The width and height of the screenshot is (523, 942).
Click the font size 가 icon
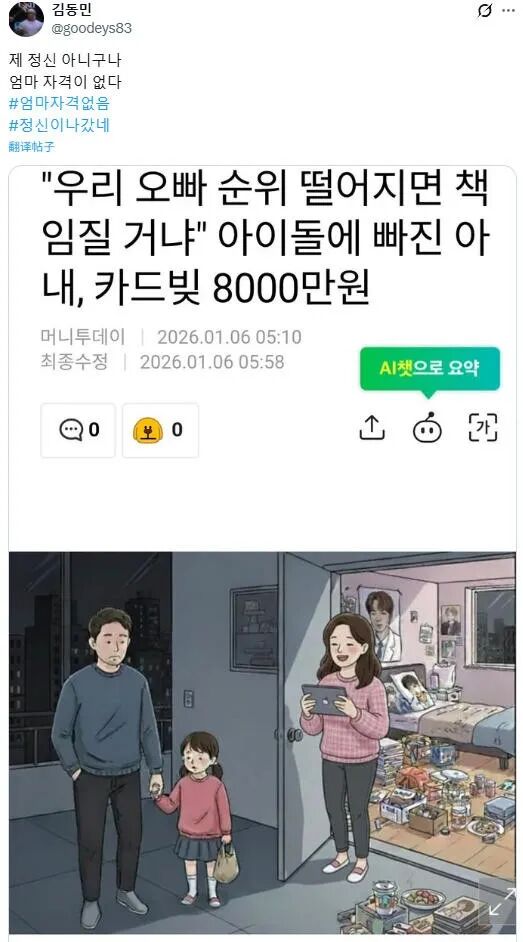click(483, 428)
